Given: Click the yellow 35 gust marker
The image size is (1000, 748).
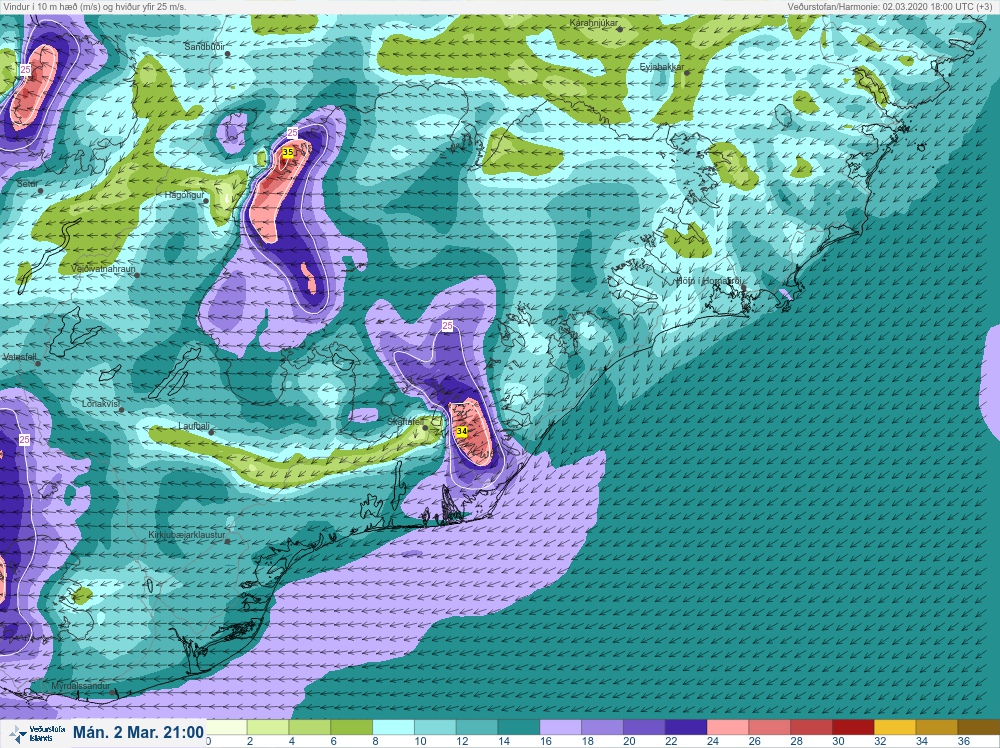Looking at the screenshot, I should (288, 152).
